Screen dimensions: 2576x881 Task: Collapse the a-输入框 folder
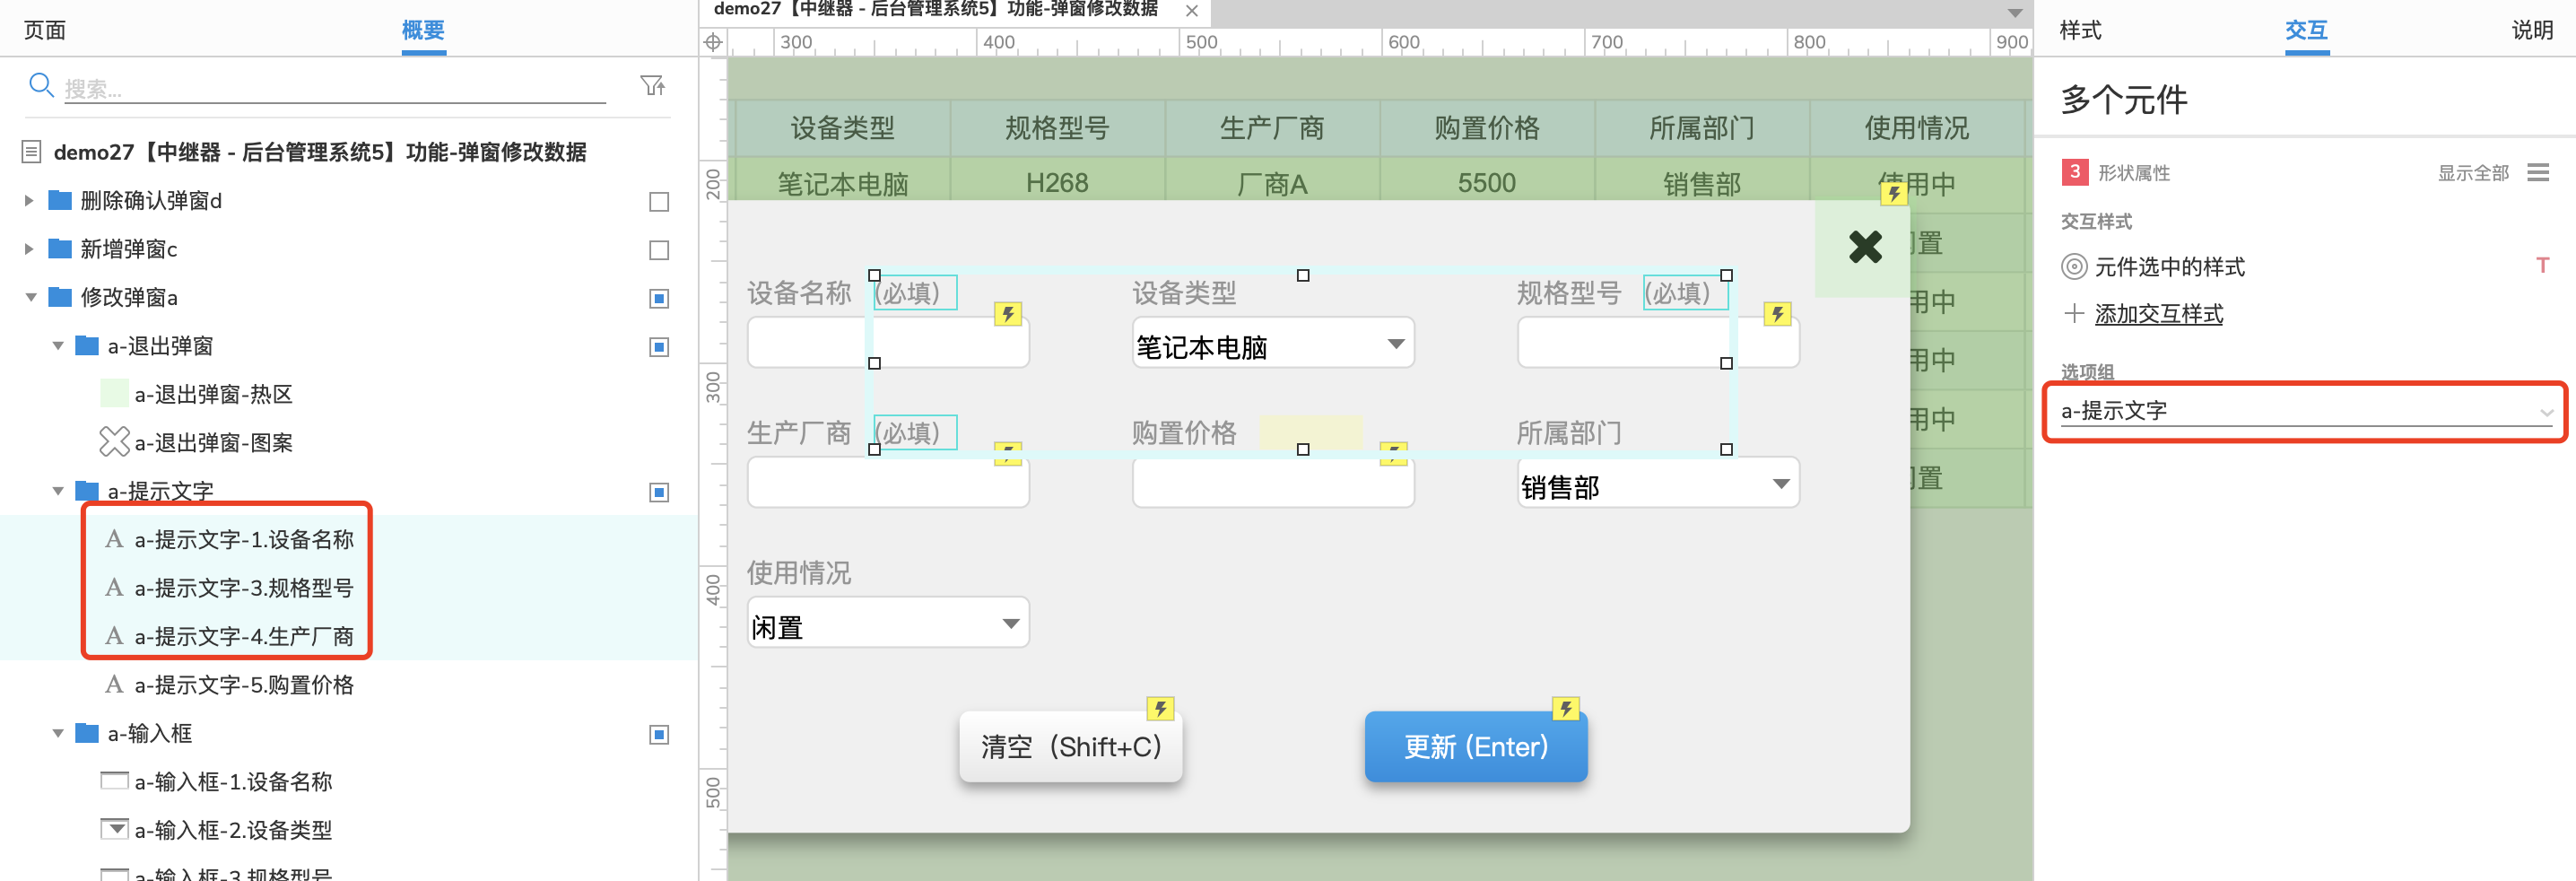pos(58,734)
